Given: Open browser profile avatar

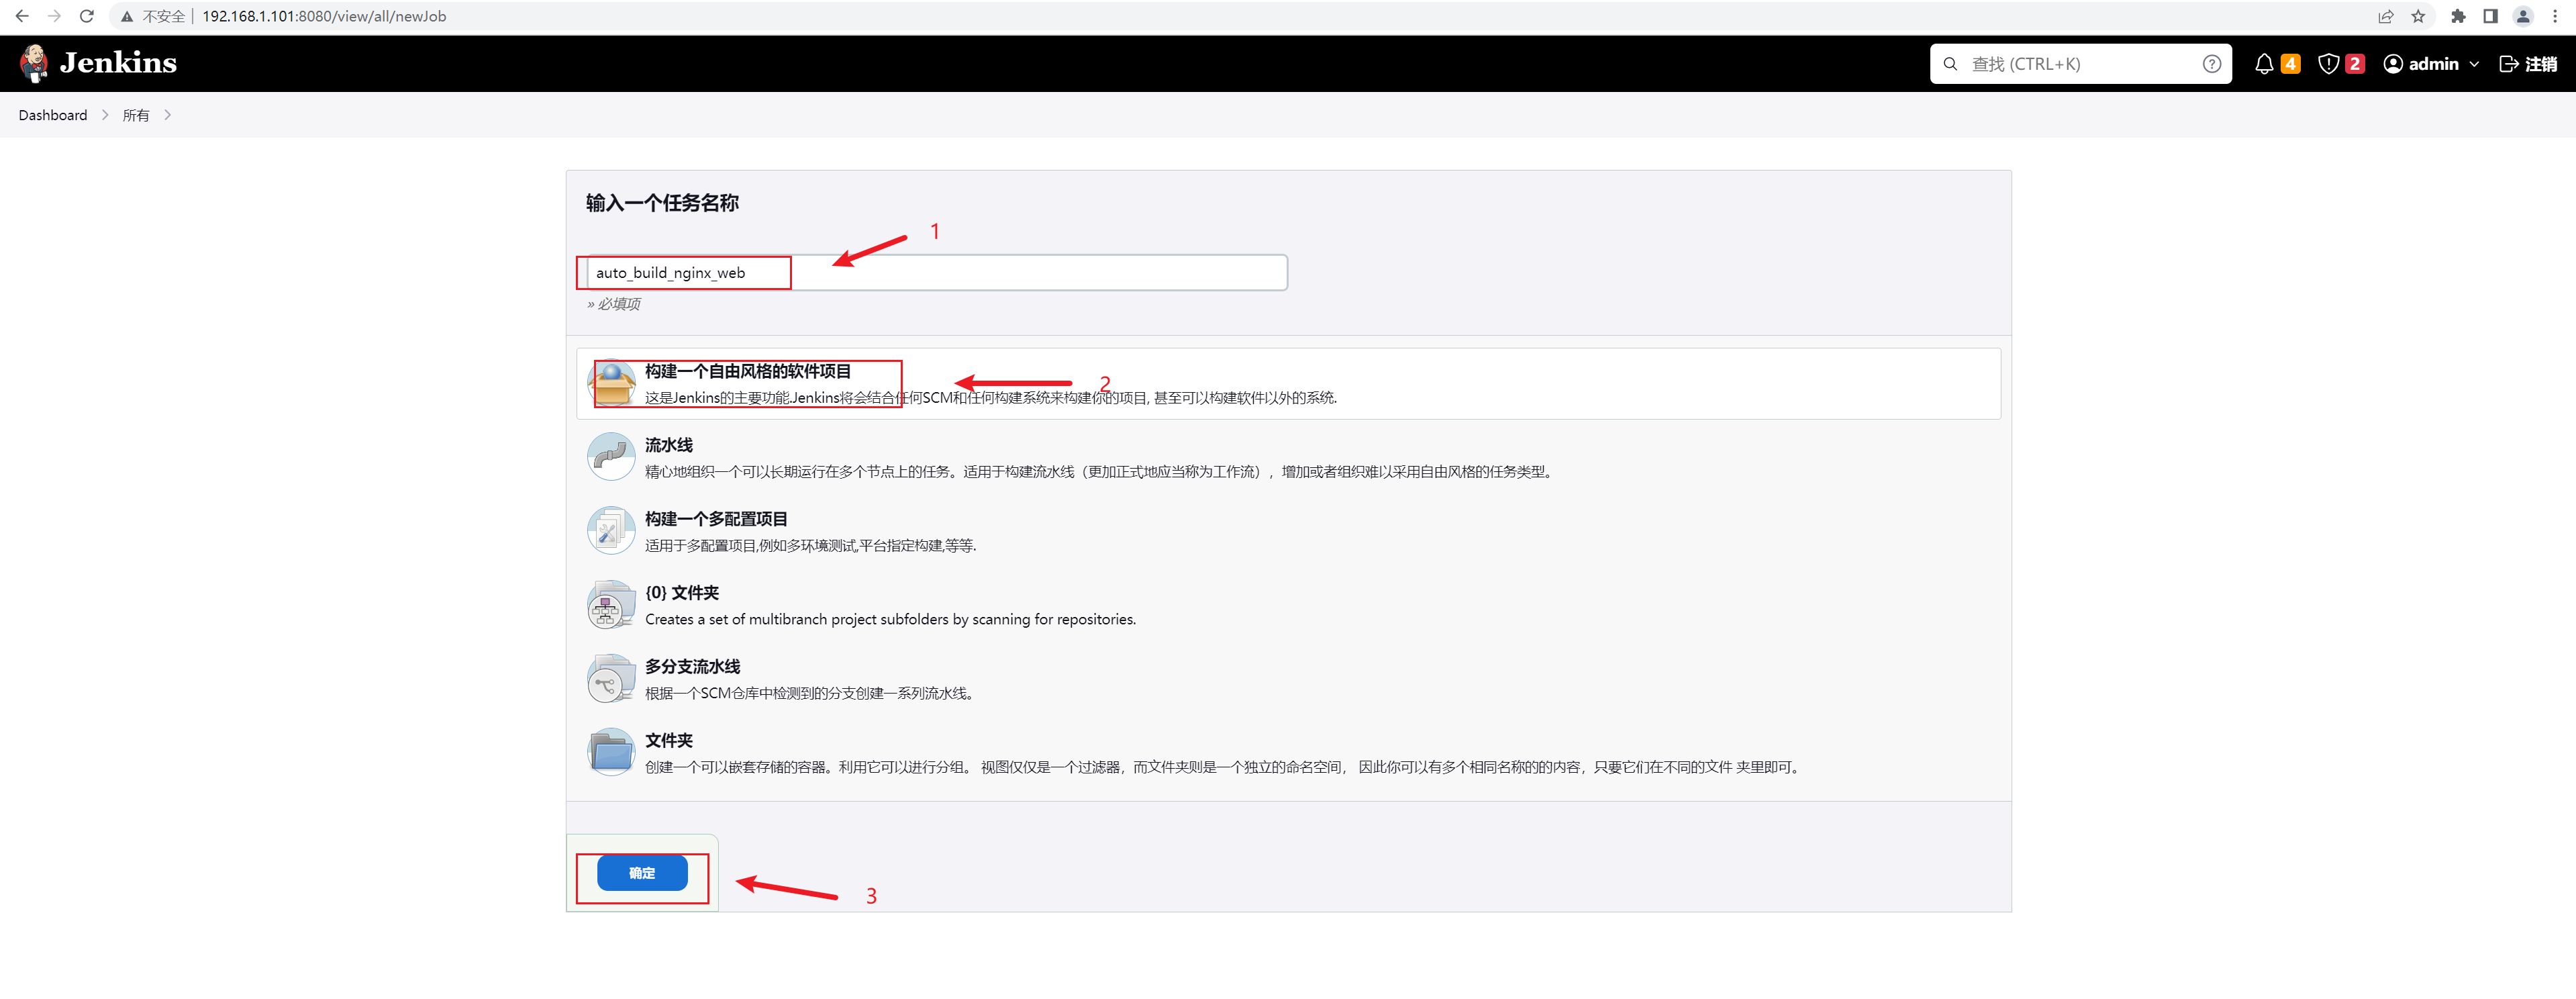Looking at the screenshot, I should tap(2523, 16).
